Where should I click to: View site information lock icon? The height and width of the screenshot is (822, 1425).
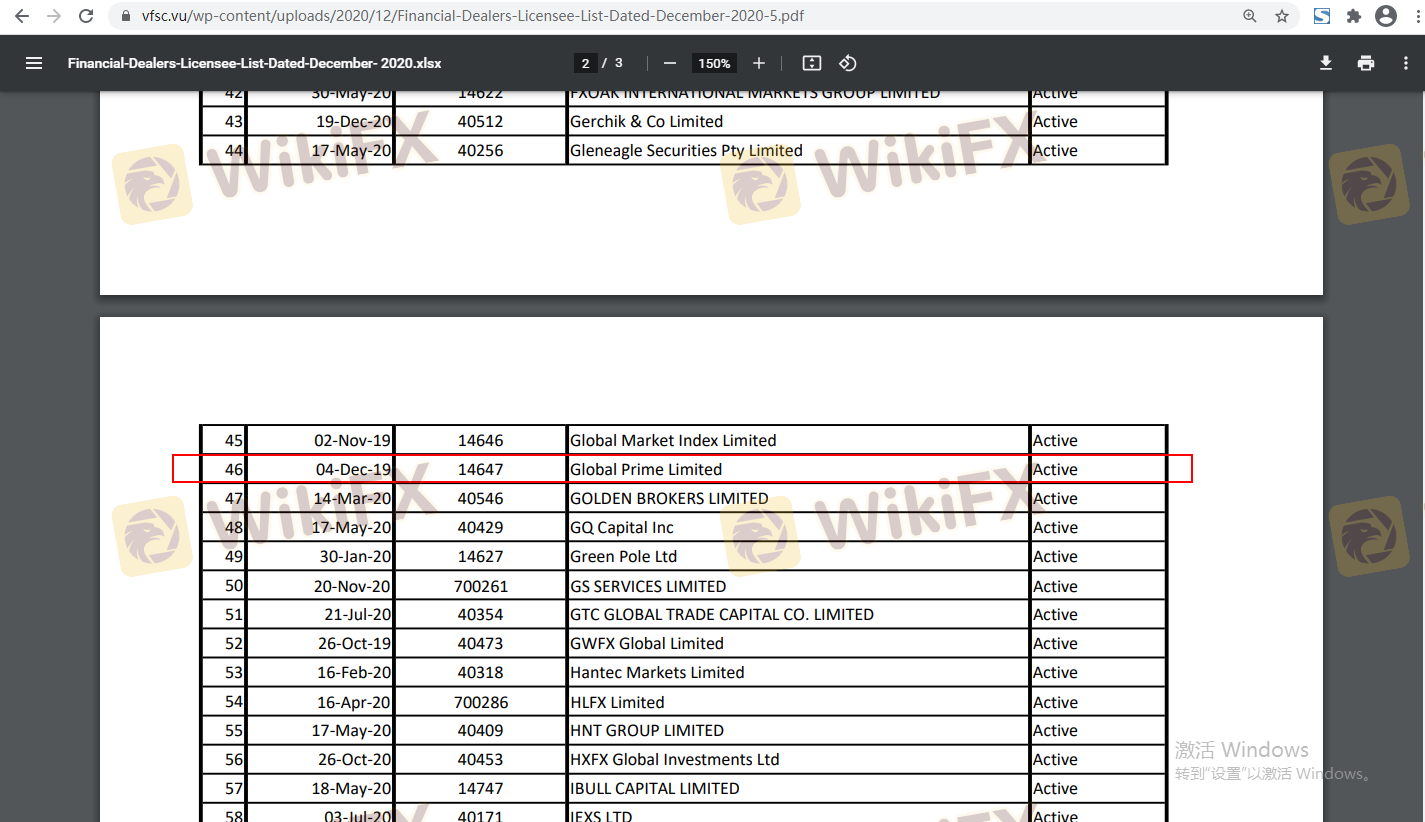[125, 16]
